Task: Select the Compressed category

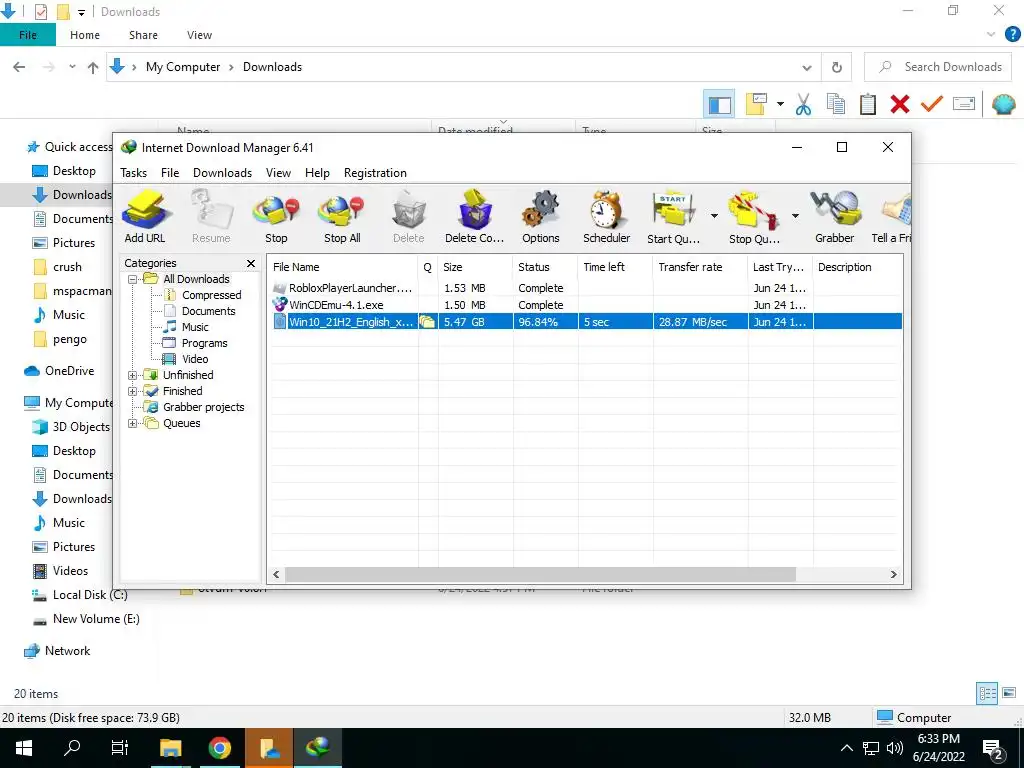Action: (211, 295)
